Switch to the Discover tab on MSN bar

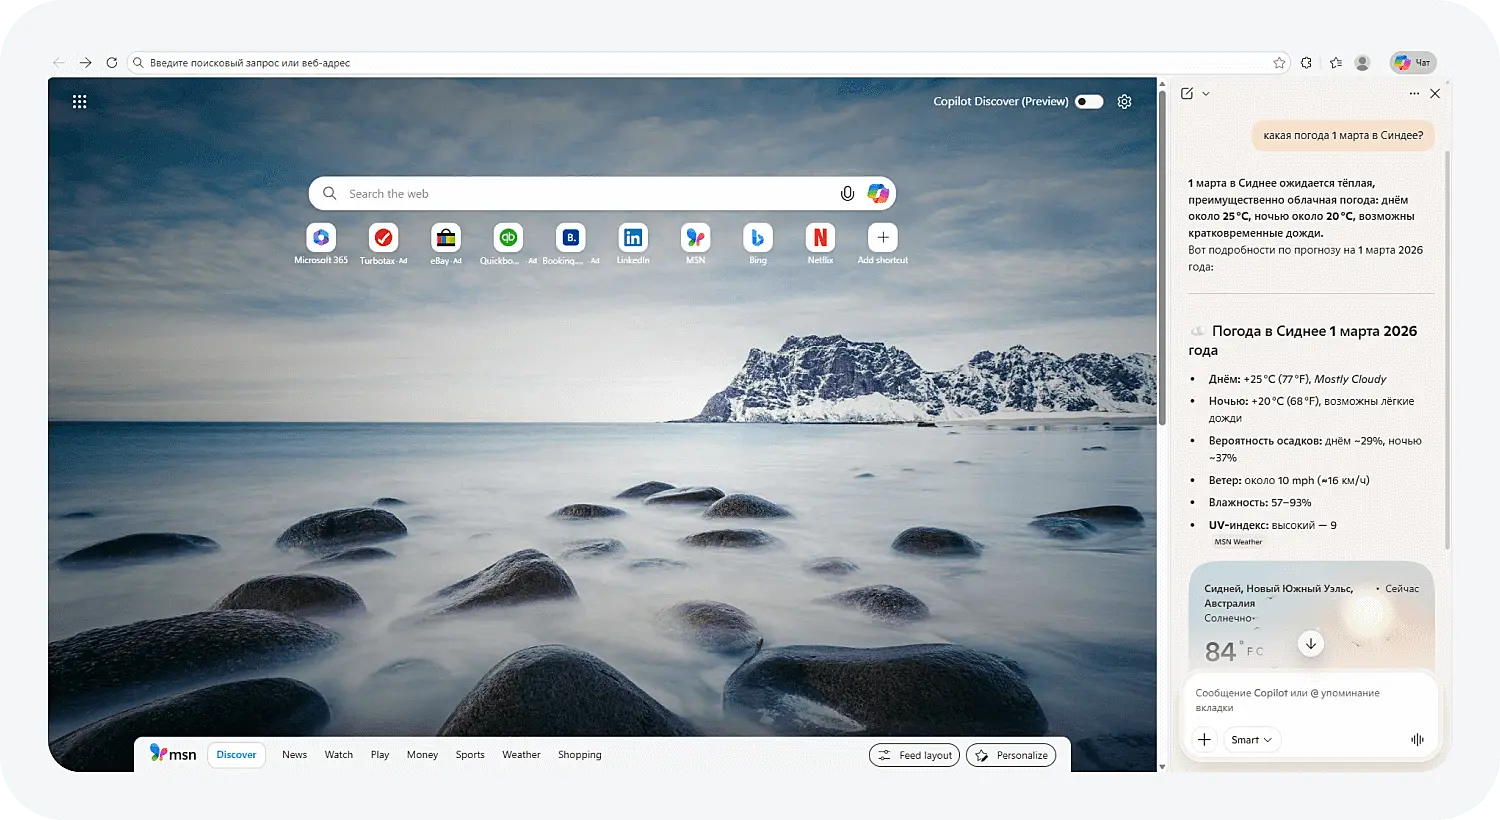pyautogui.click(x=236, y=755)
